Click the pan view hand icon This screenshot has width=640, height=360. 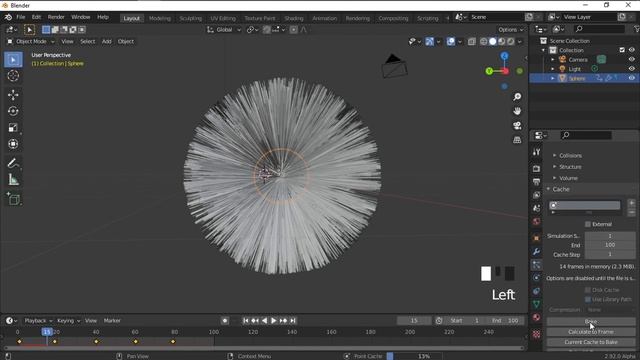(517, 111)
